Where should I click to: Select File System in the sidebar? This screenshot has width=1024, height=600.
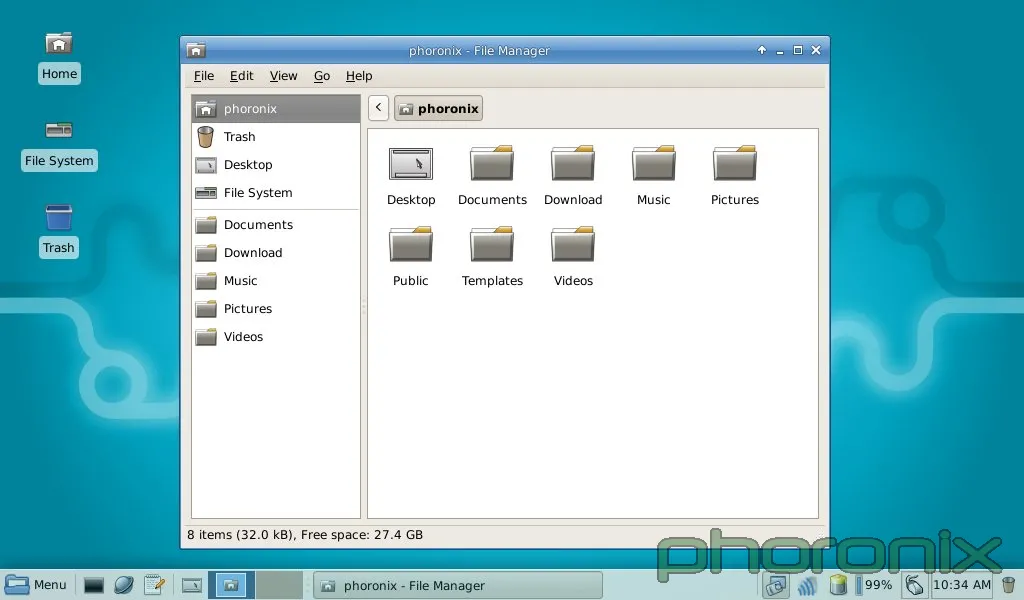(276, 193)
